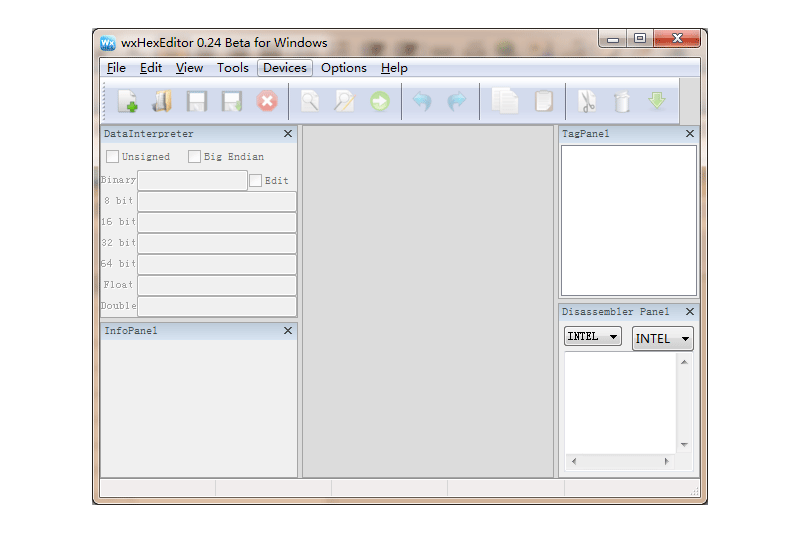Click the Double value field

pyautogui.click(x=217, y=306)
